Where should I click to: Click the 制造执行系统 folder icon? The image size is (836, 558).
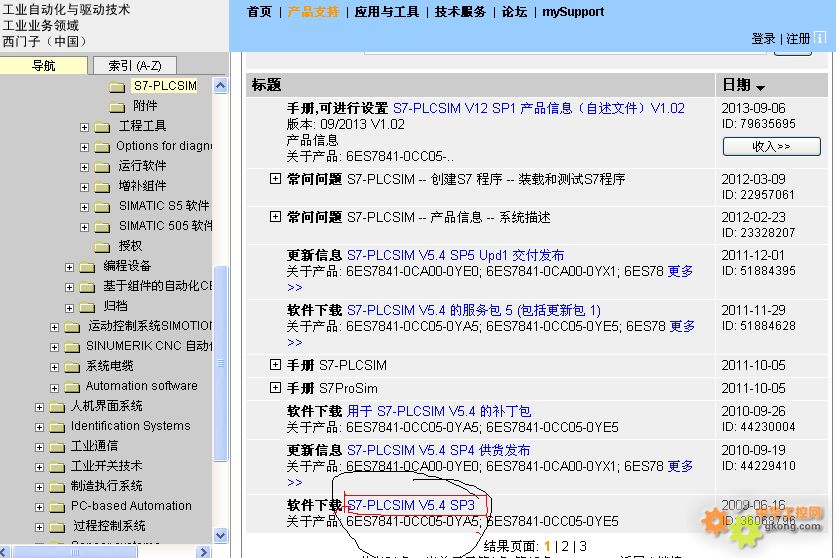tap(58, 487)
